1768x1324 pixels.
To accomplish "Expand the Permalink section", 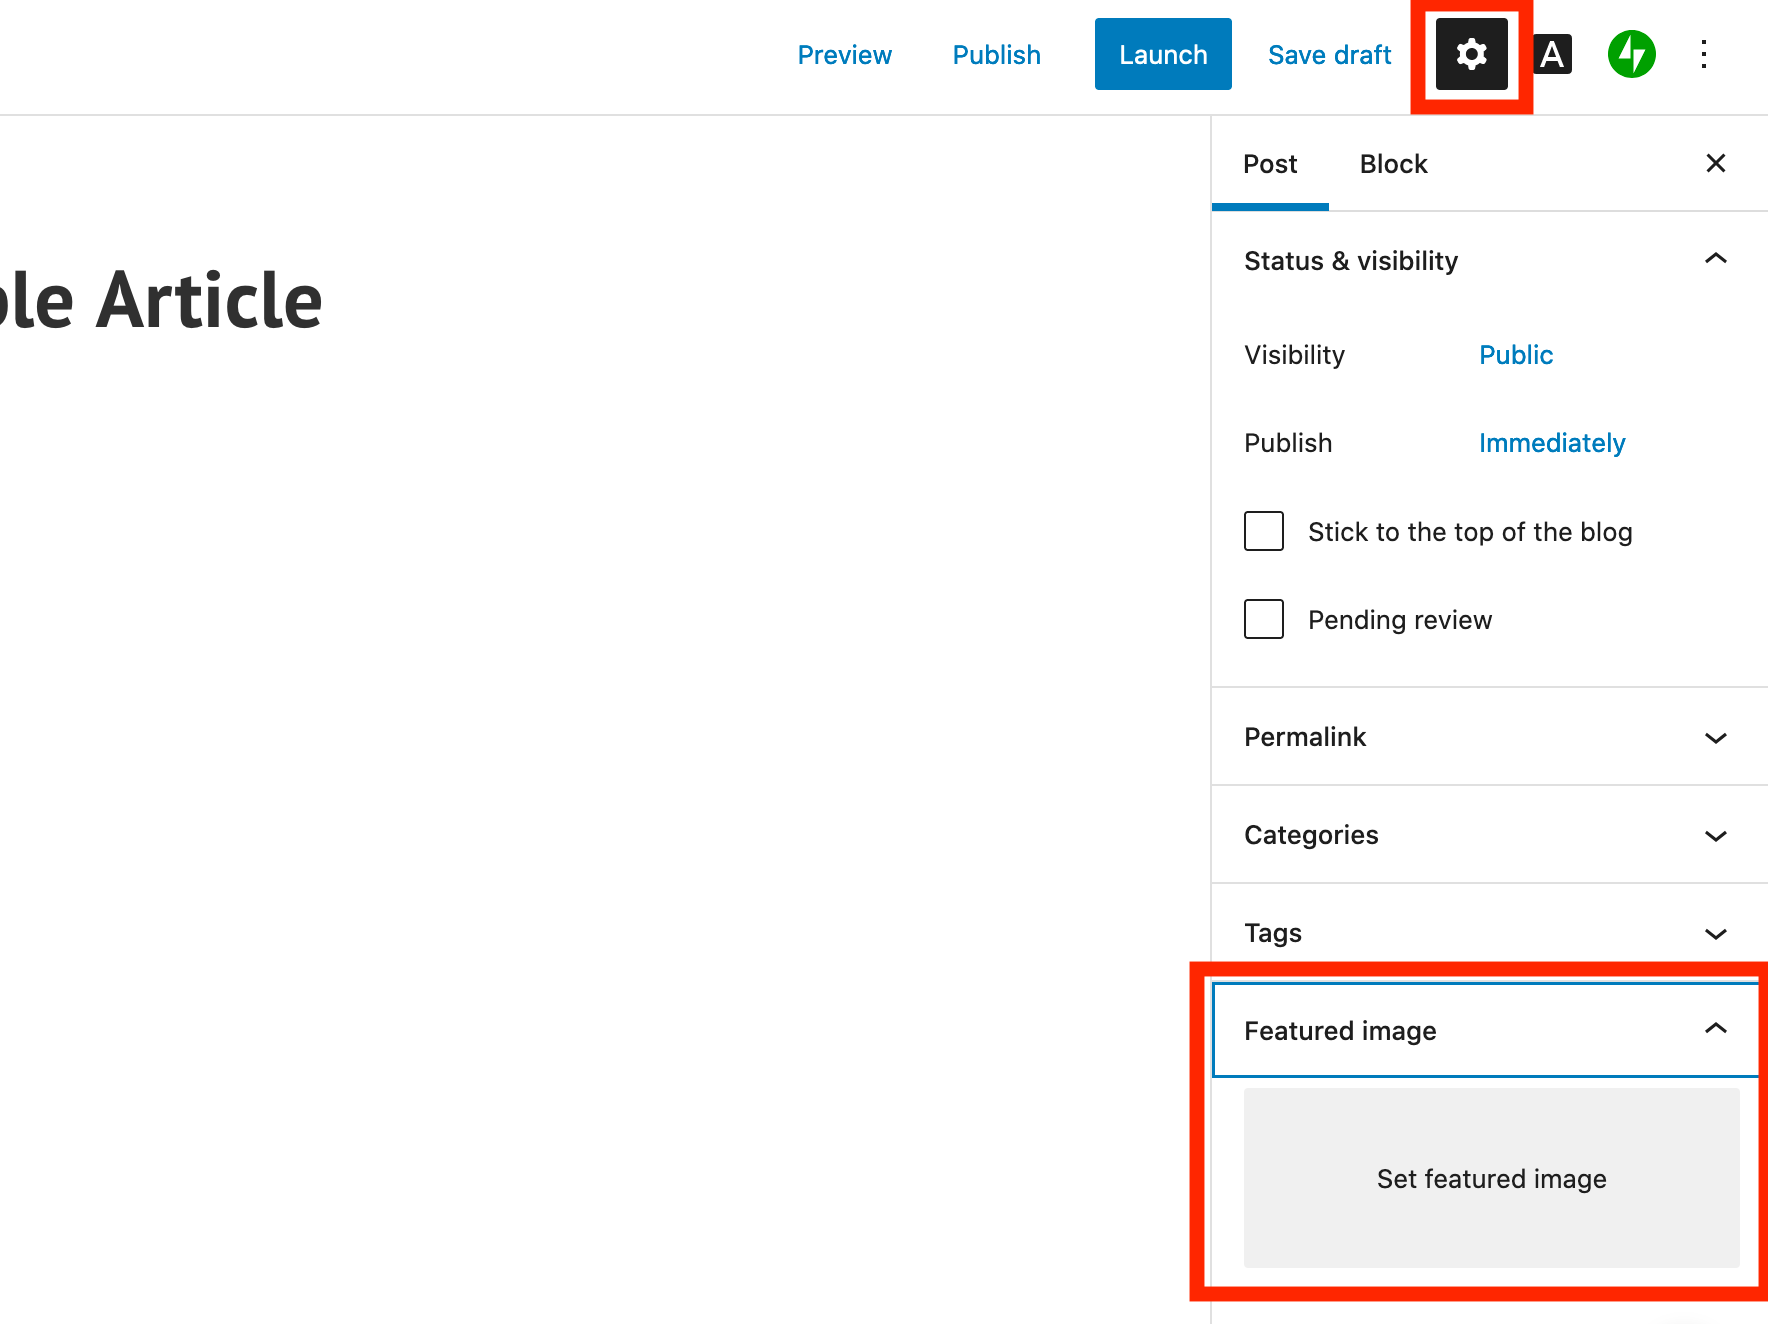I will (x=1715, y=737).
